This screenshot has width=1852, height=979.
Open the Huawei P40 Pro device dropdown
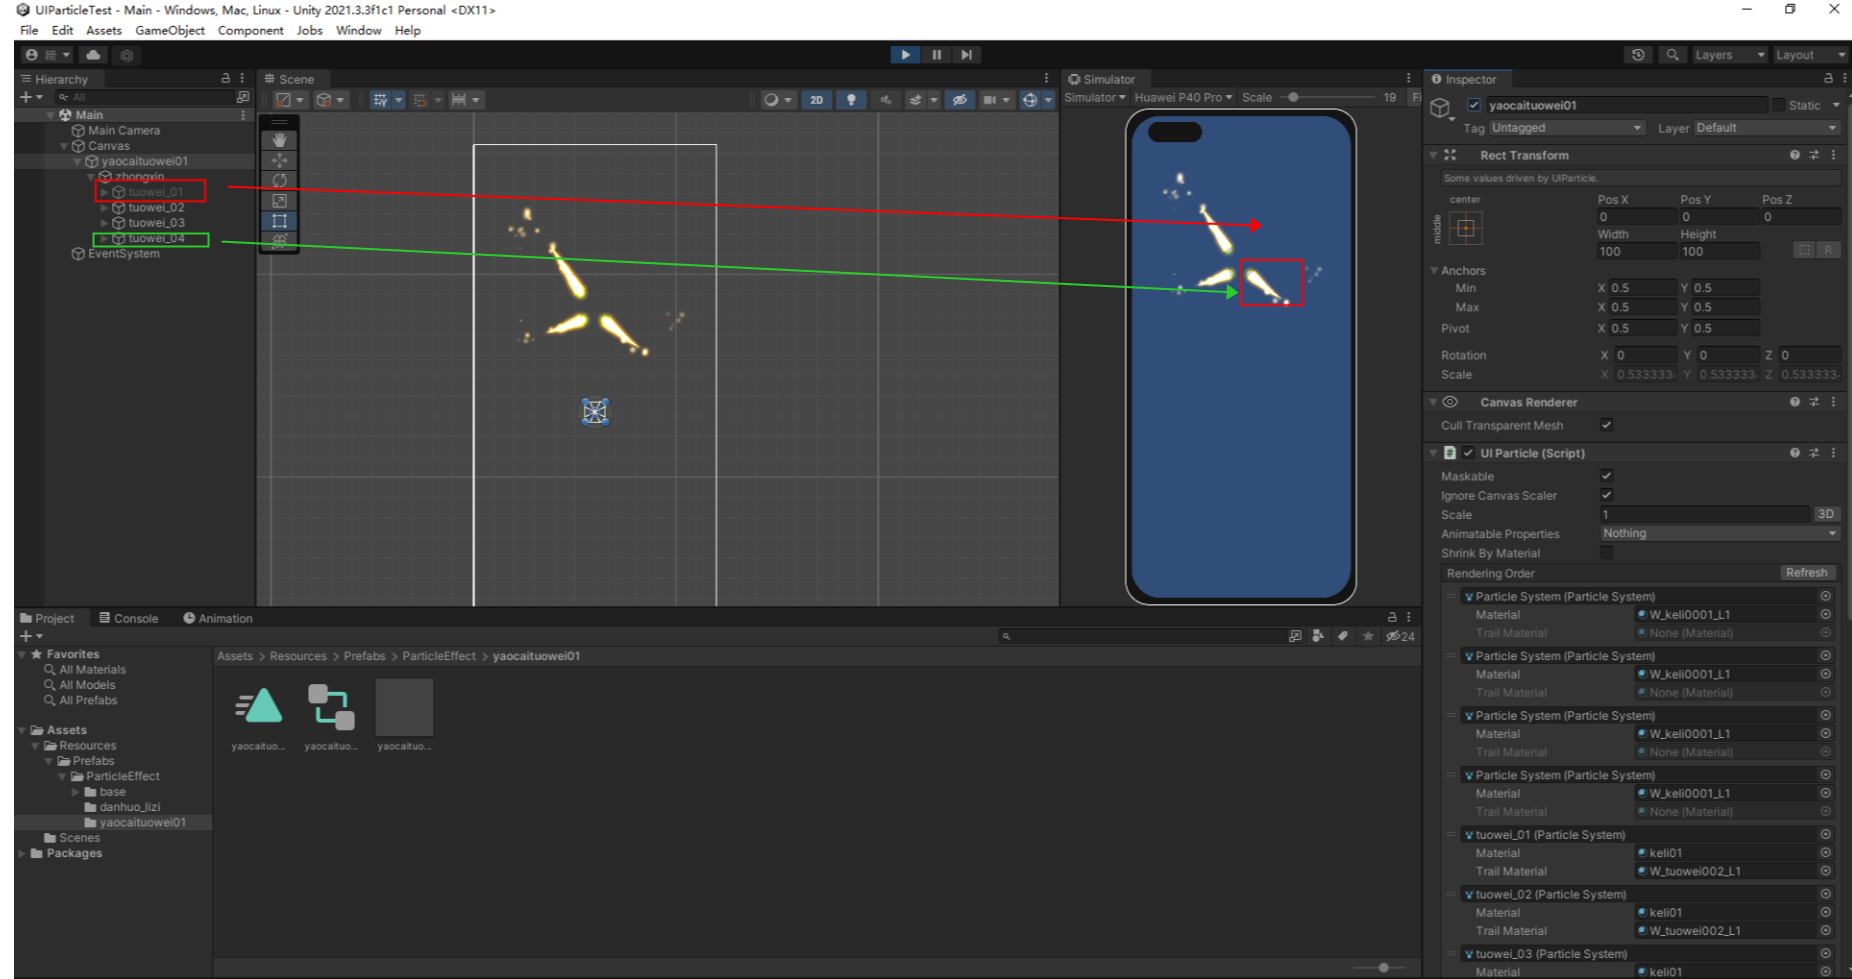click(1183, 98)
